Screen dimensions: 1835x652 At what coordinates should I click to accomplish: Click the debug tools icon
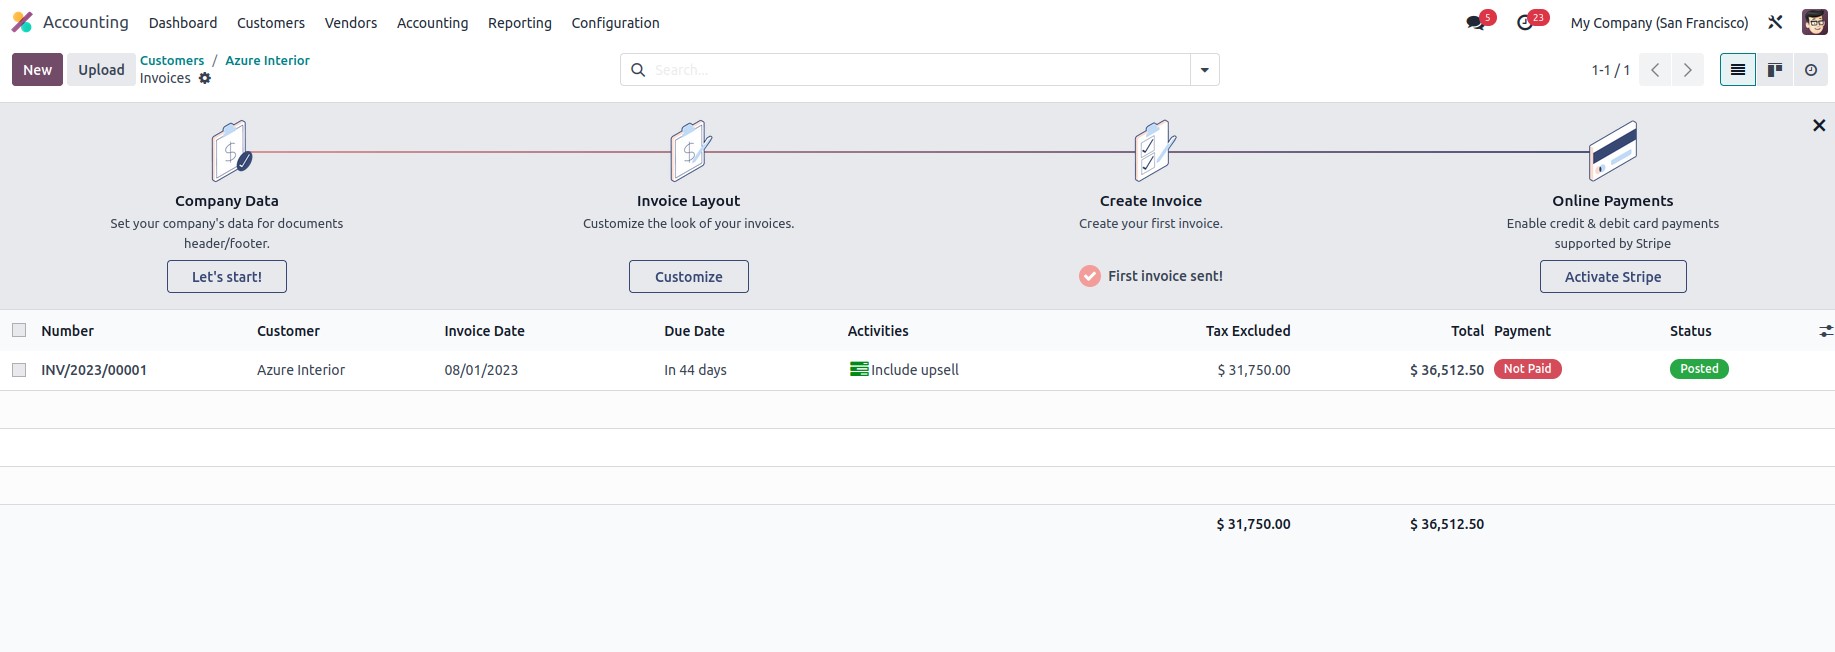click(x=1775, y=22)
